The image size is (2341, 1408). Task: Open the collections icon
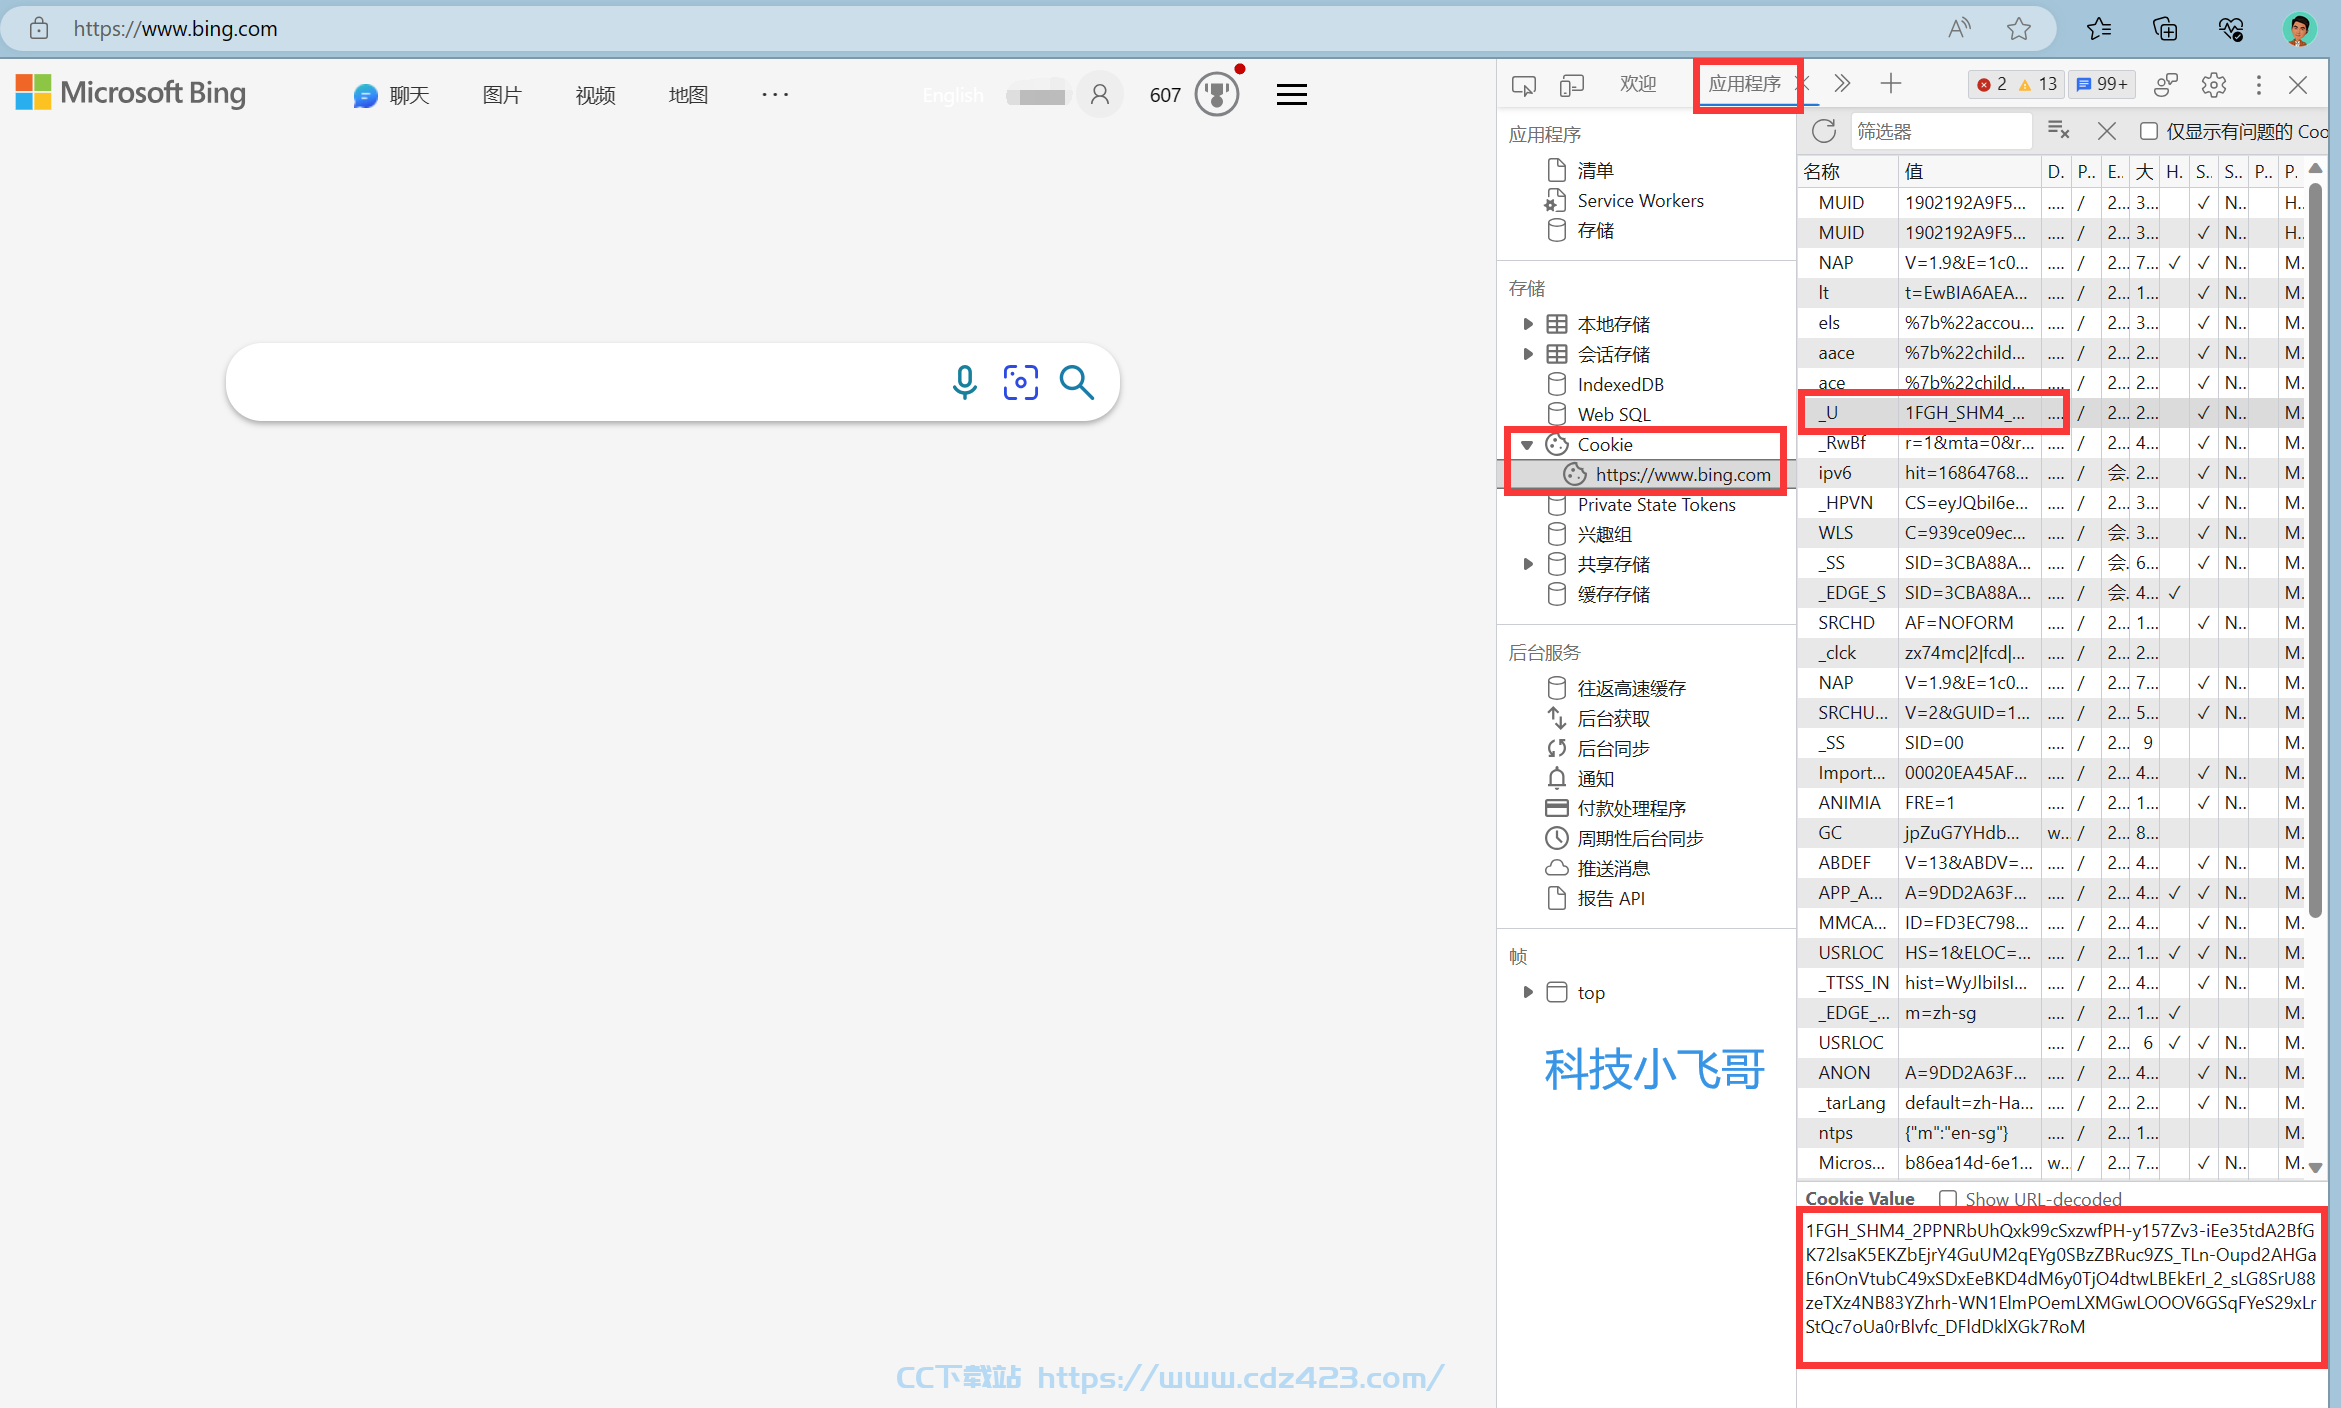[2165, 29]
